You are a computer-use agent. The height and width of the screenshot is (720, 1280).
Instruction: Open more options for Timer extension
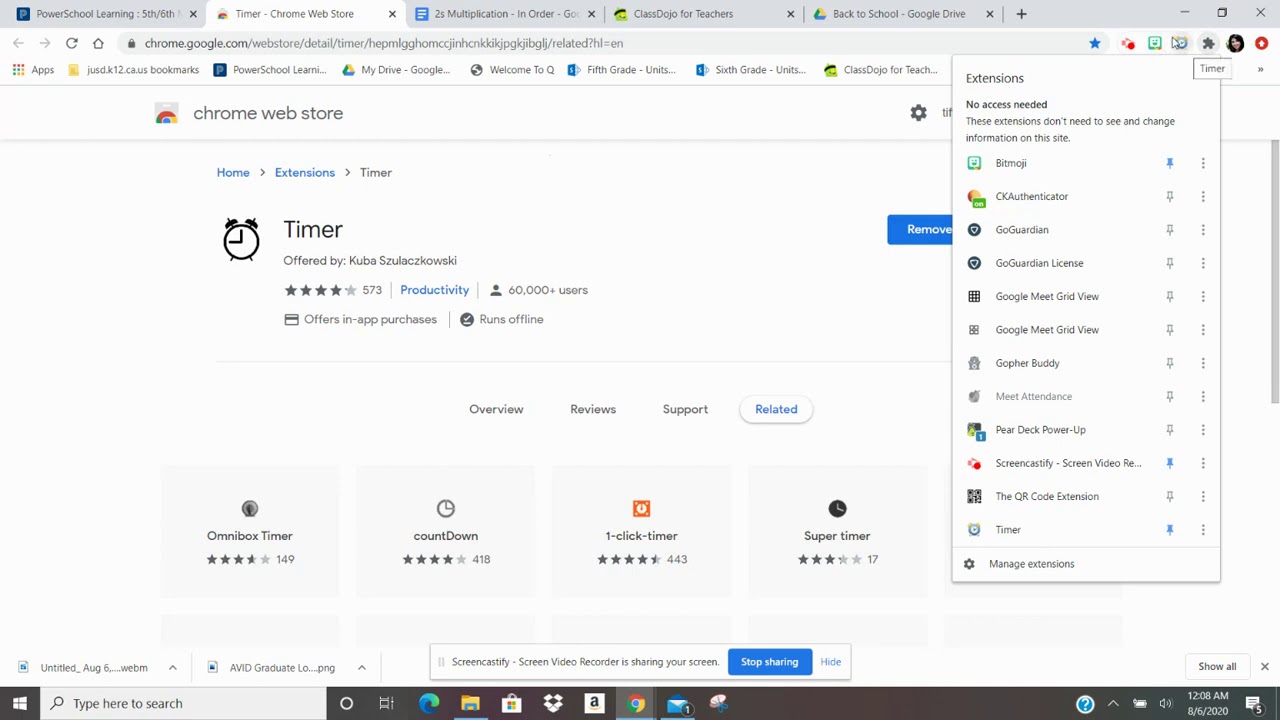1203,530
